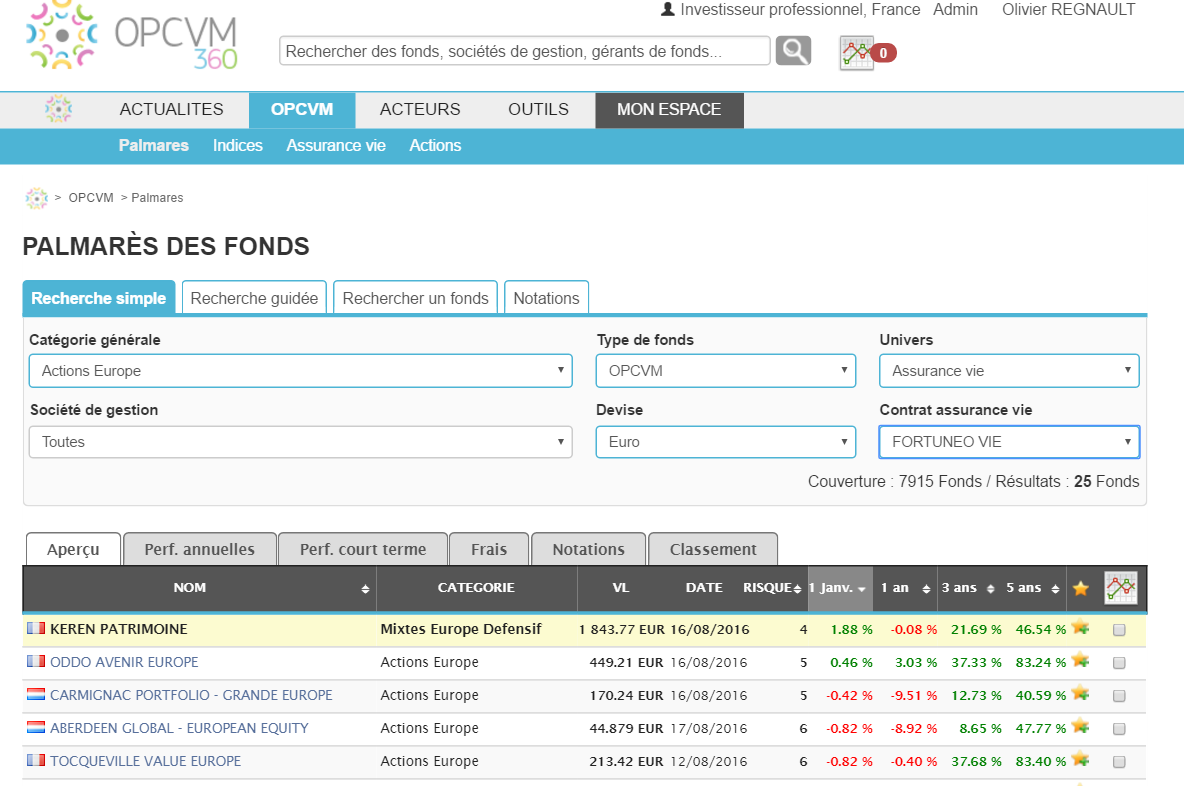Sort by 1 Janv. performance column
The image size is (1184, 786).
tap(840, 587)
